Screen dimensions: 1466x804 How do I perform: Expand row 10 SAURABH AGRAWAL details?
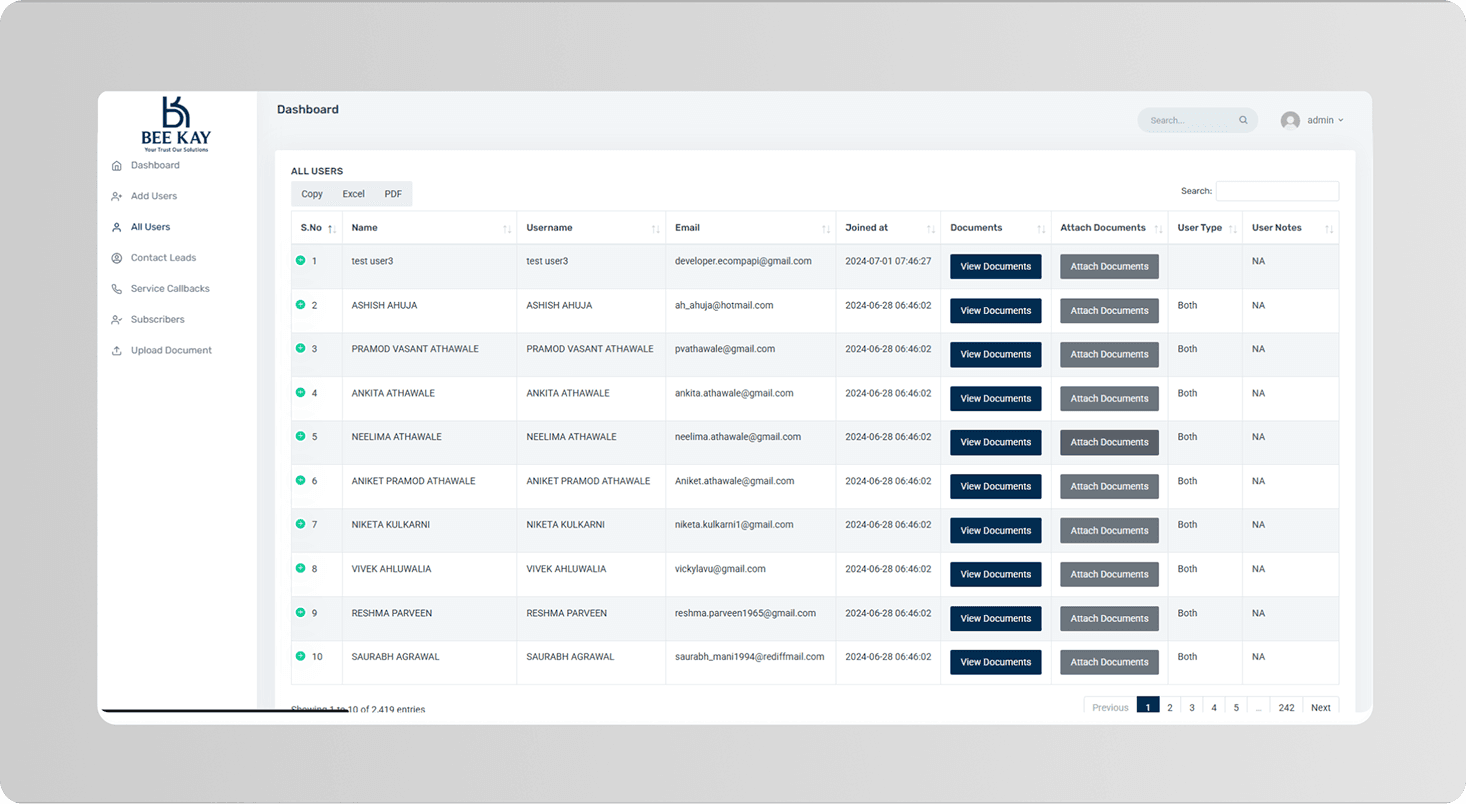[300, 656]
